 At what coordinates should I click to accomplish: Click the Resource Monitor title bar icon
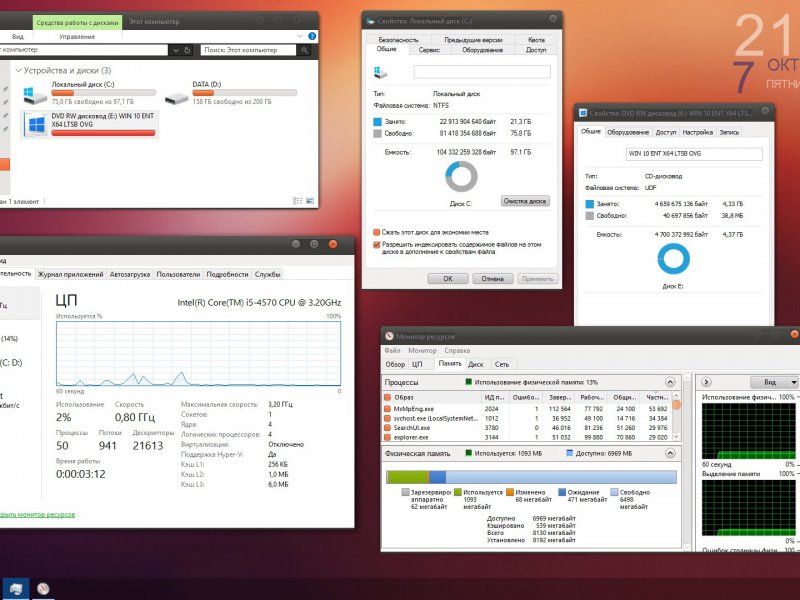point(389,336)
